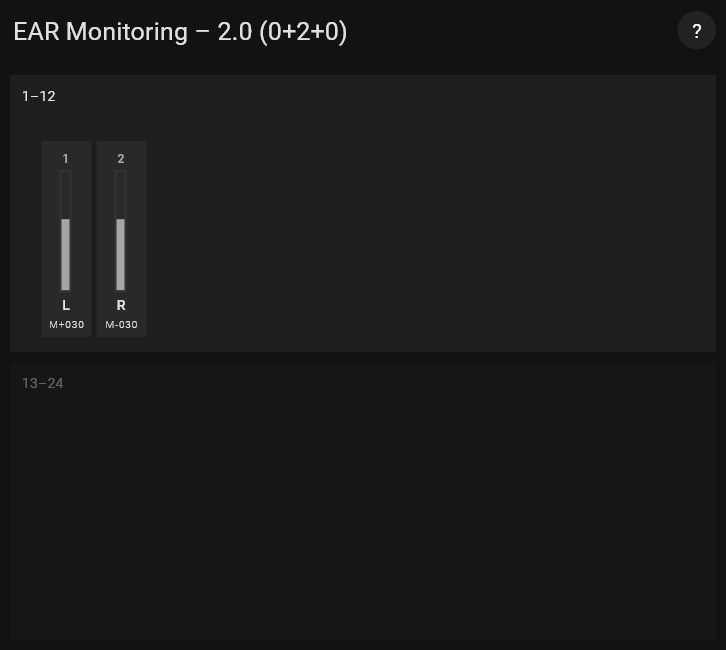Click empty headroom atop channel 2 meter
The height and width of the screenshot is (650, 726).
[x=121, y=193]
